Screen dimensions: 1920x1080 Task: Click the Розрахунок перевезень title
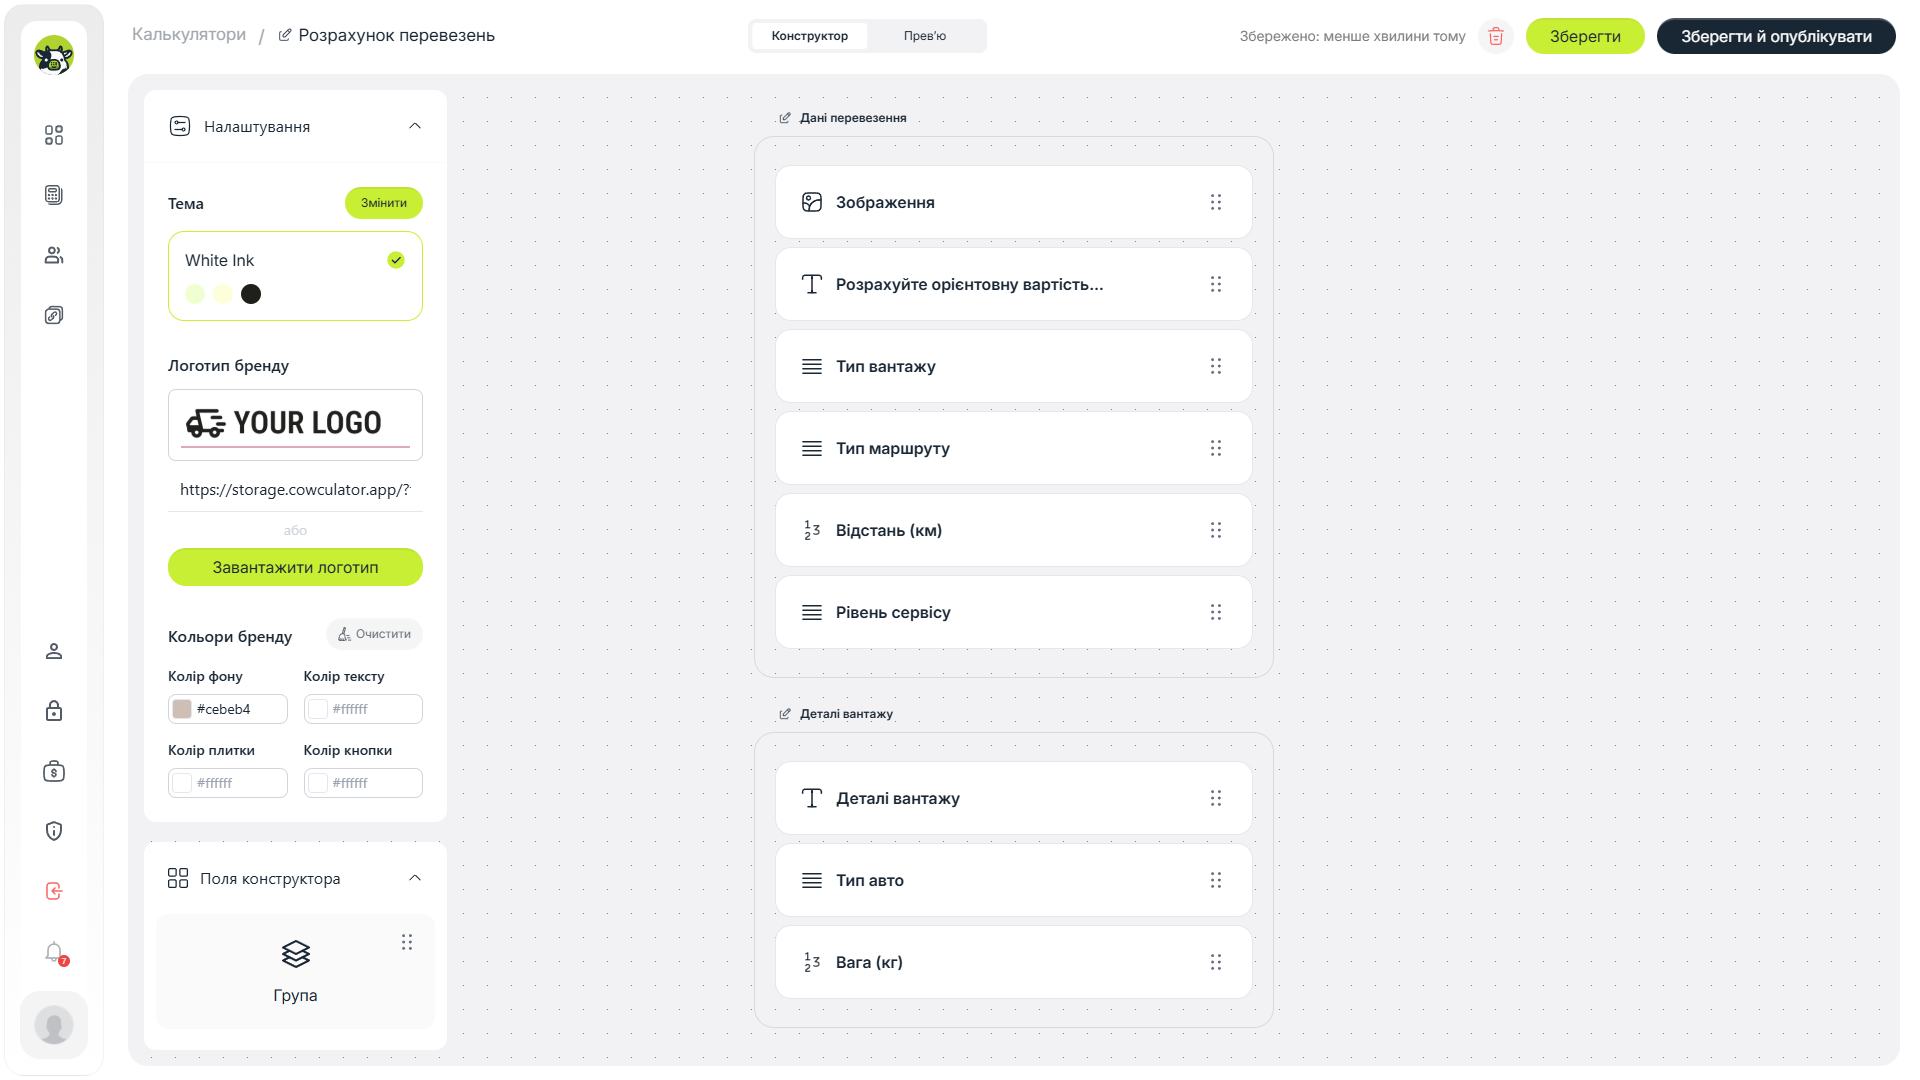[x=396, y=35]
